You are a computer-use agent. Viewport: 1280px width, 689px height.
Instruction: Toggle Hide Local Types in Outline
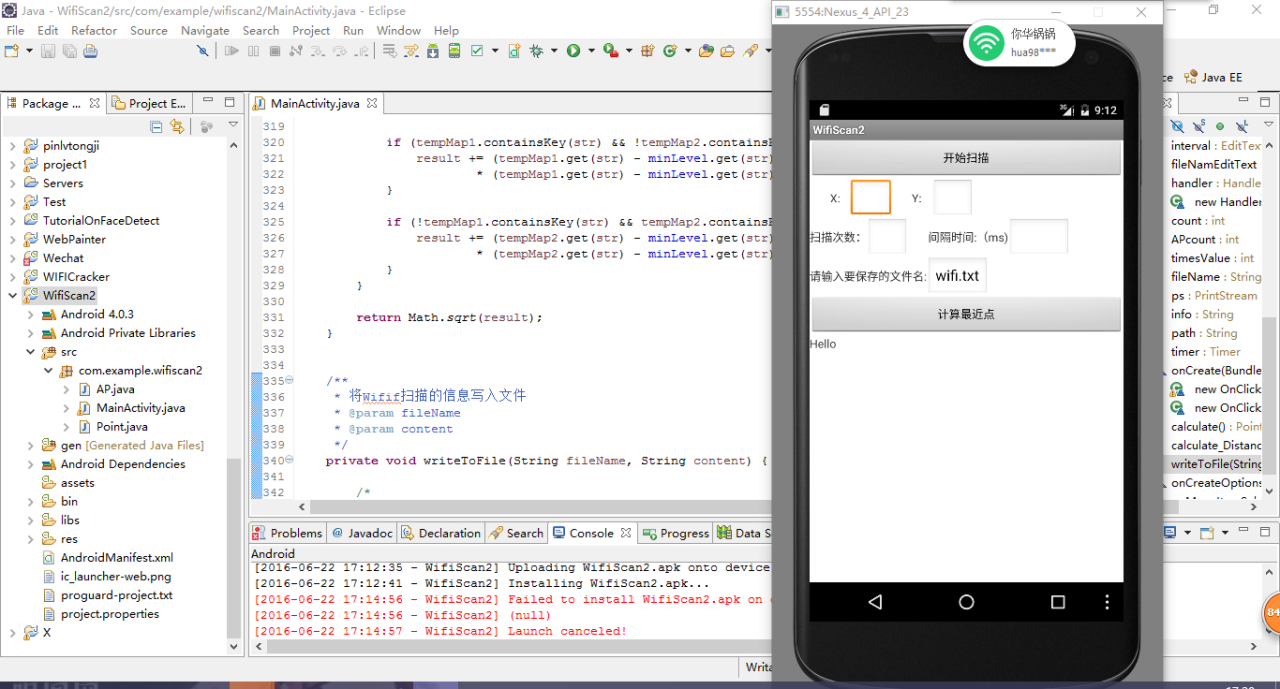pyautogui.click(x=1242, y=126)
